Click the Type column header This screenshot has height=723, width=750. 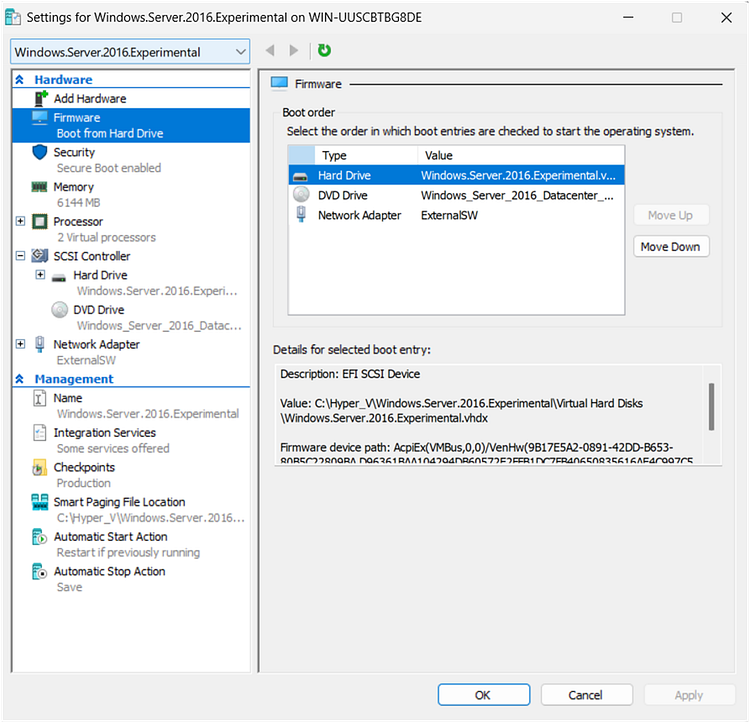point(366,155)
